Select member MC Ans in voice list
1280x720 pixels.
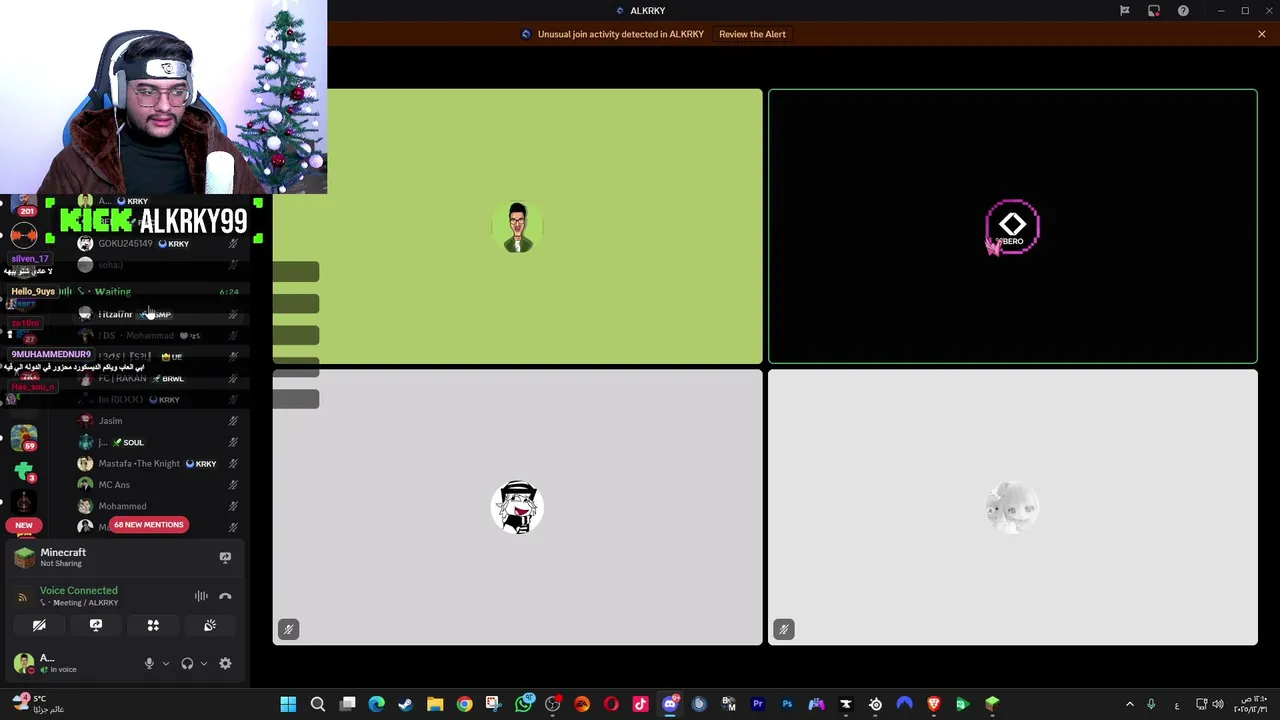160,485
